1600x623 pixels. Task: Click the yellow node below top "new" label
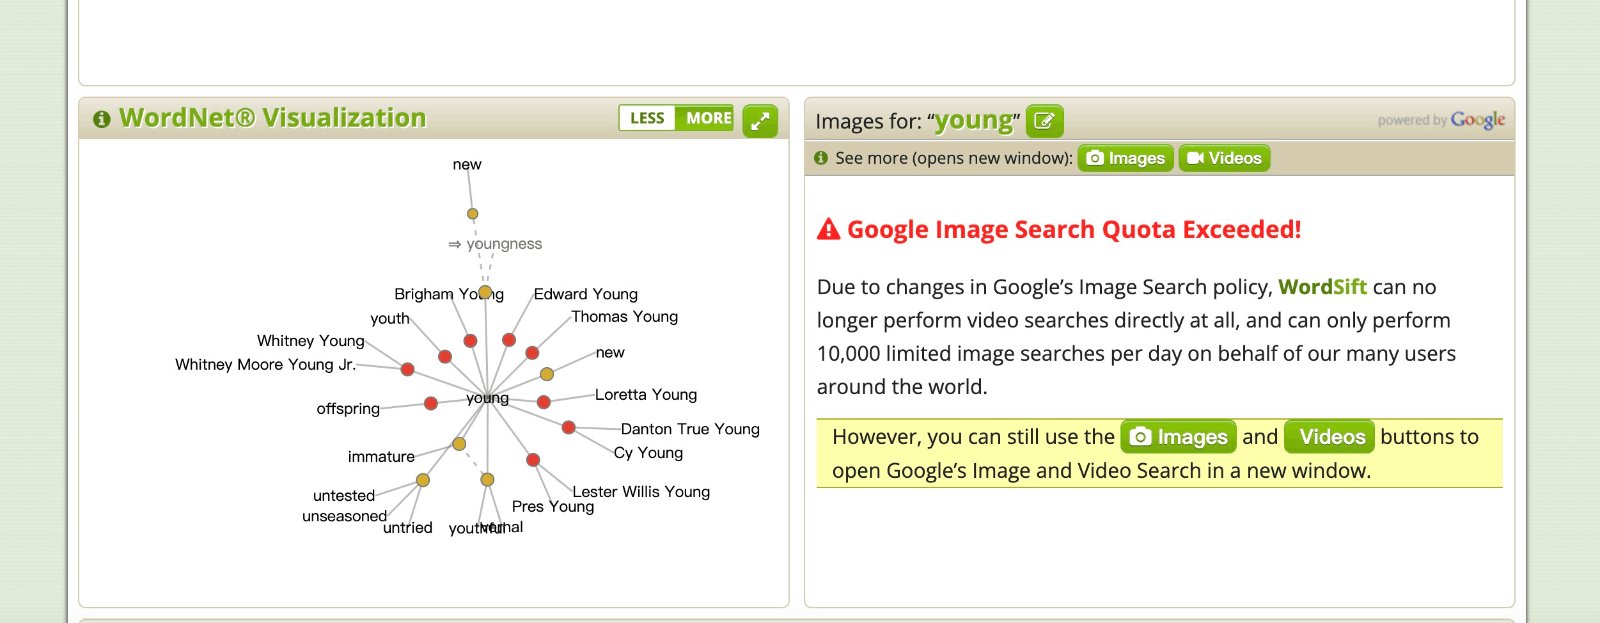click(x=473, y=214)
